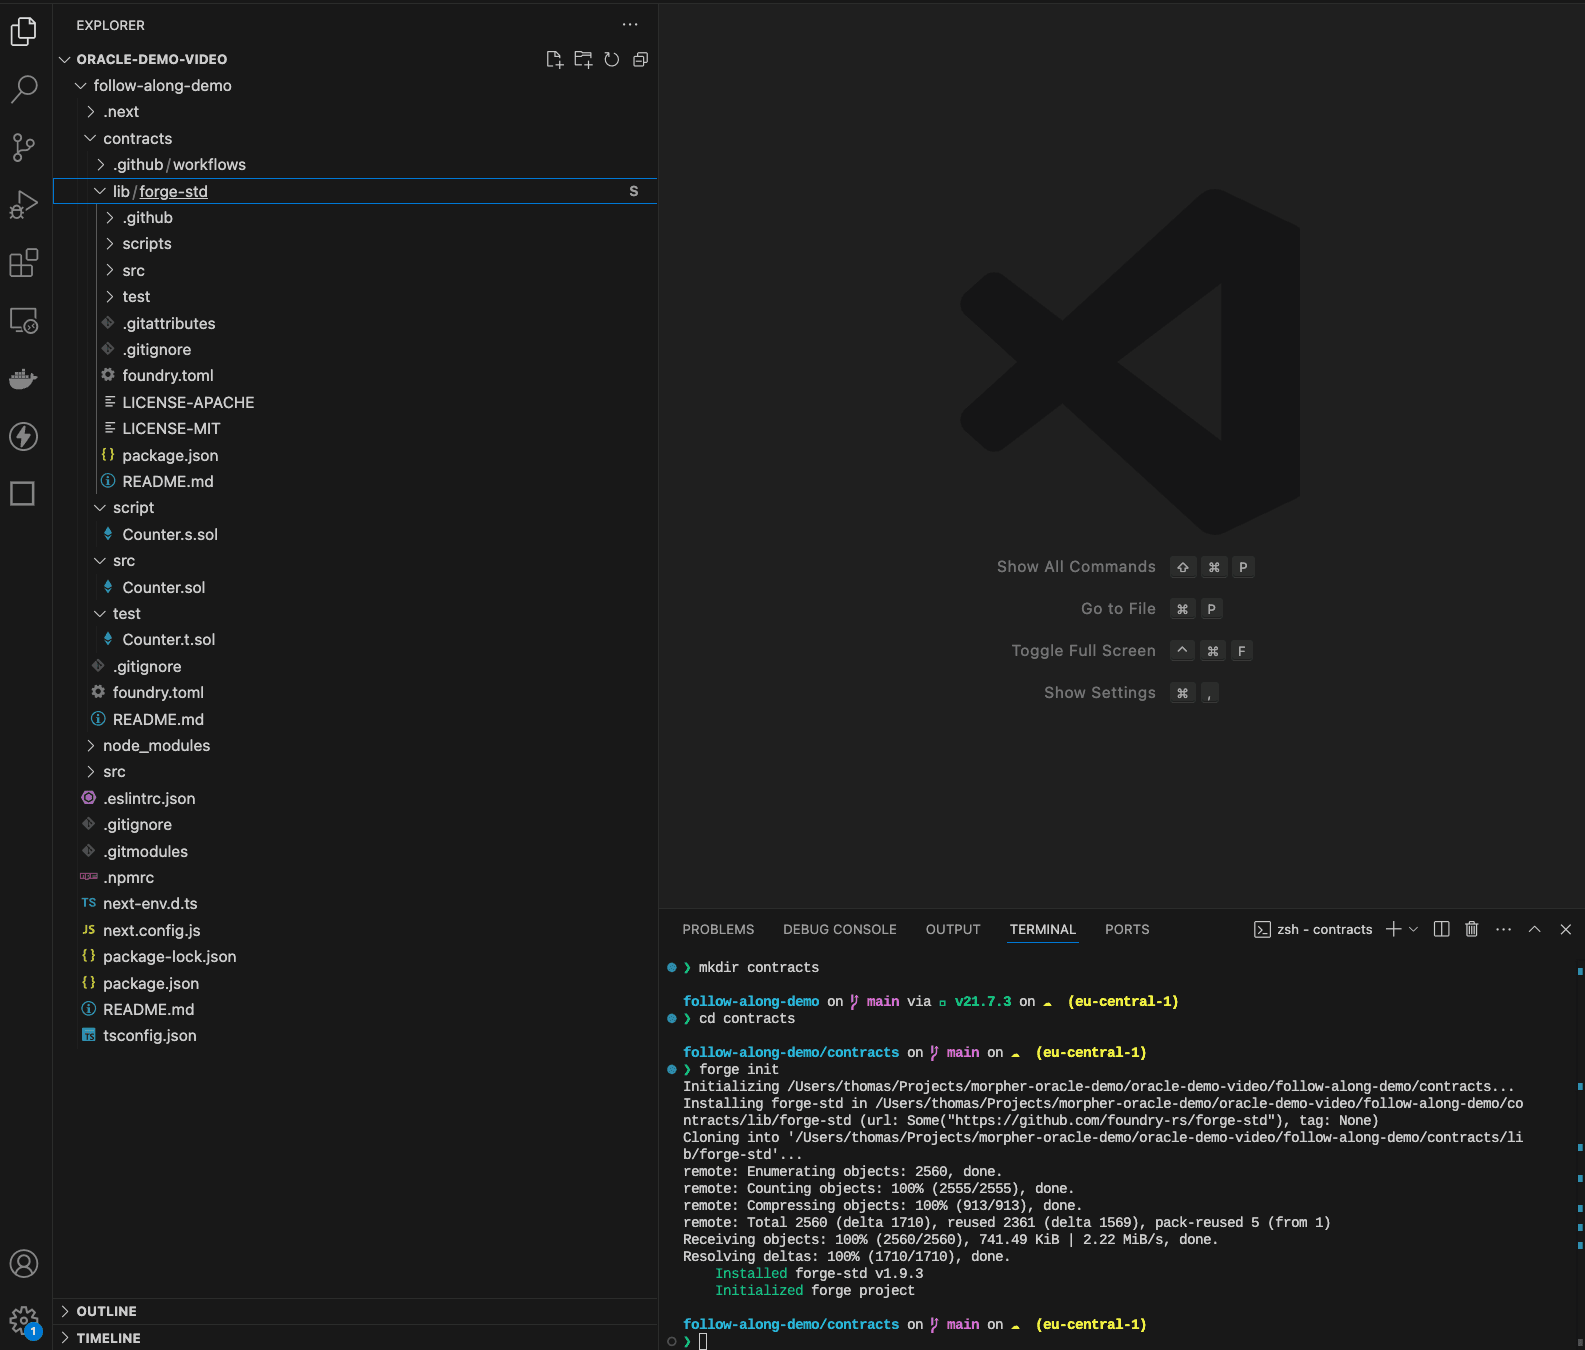Open terminal panel more actions menu
Screen dimensions: 1585x1350
(1503, 929)
